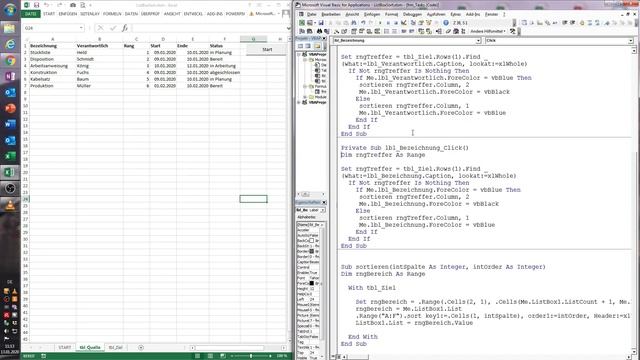640x360 pixels.
Task: Click Excel formula bar input field
Action: pyautogui.click(x=208, y=28)
